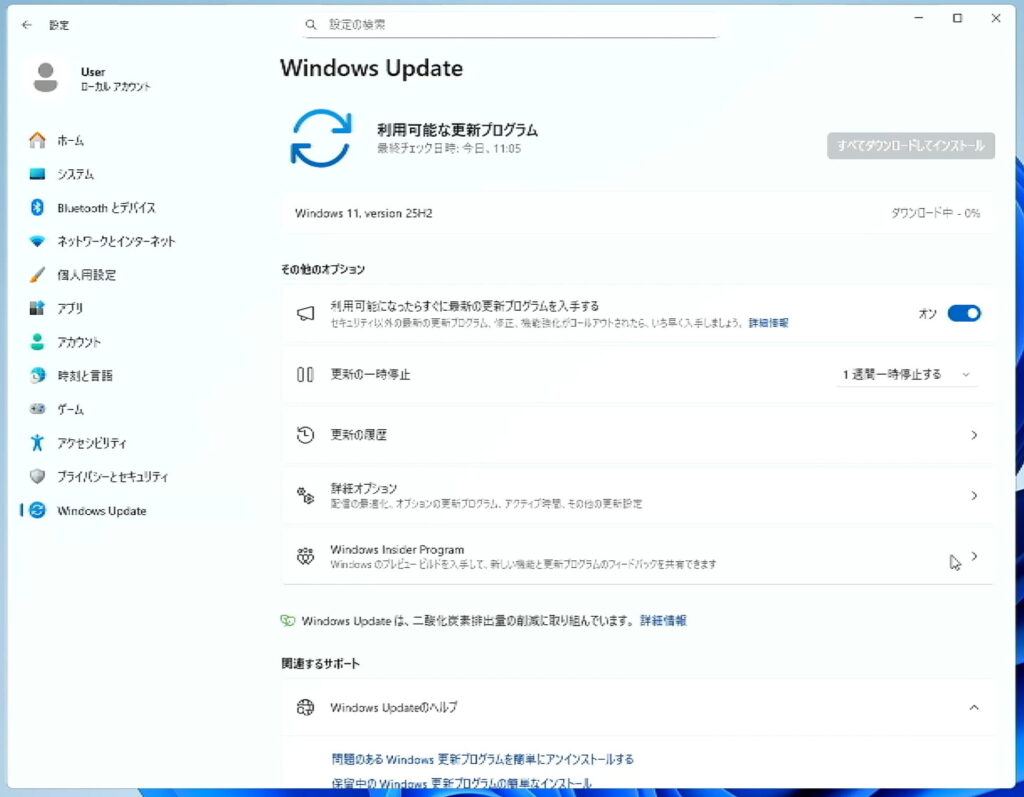Click the 時刻と言語 globe clock icon
Screen dimensions: 1024x797
click(38, 376)
